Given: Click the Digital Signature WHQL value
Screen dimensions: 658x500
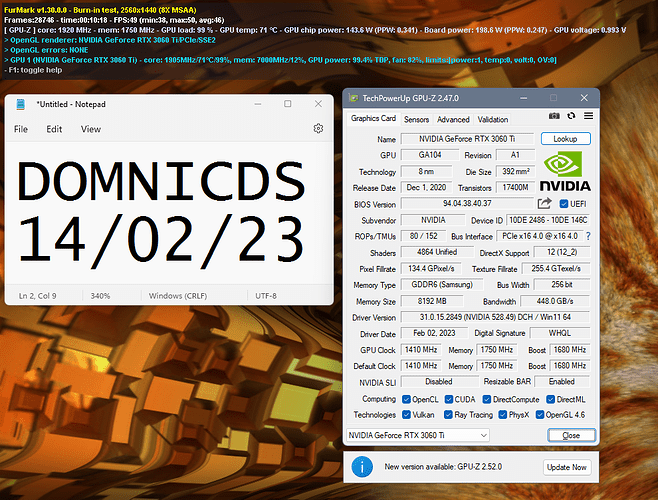Looking at the screenshot, I should 559,333.
